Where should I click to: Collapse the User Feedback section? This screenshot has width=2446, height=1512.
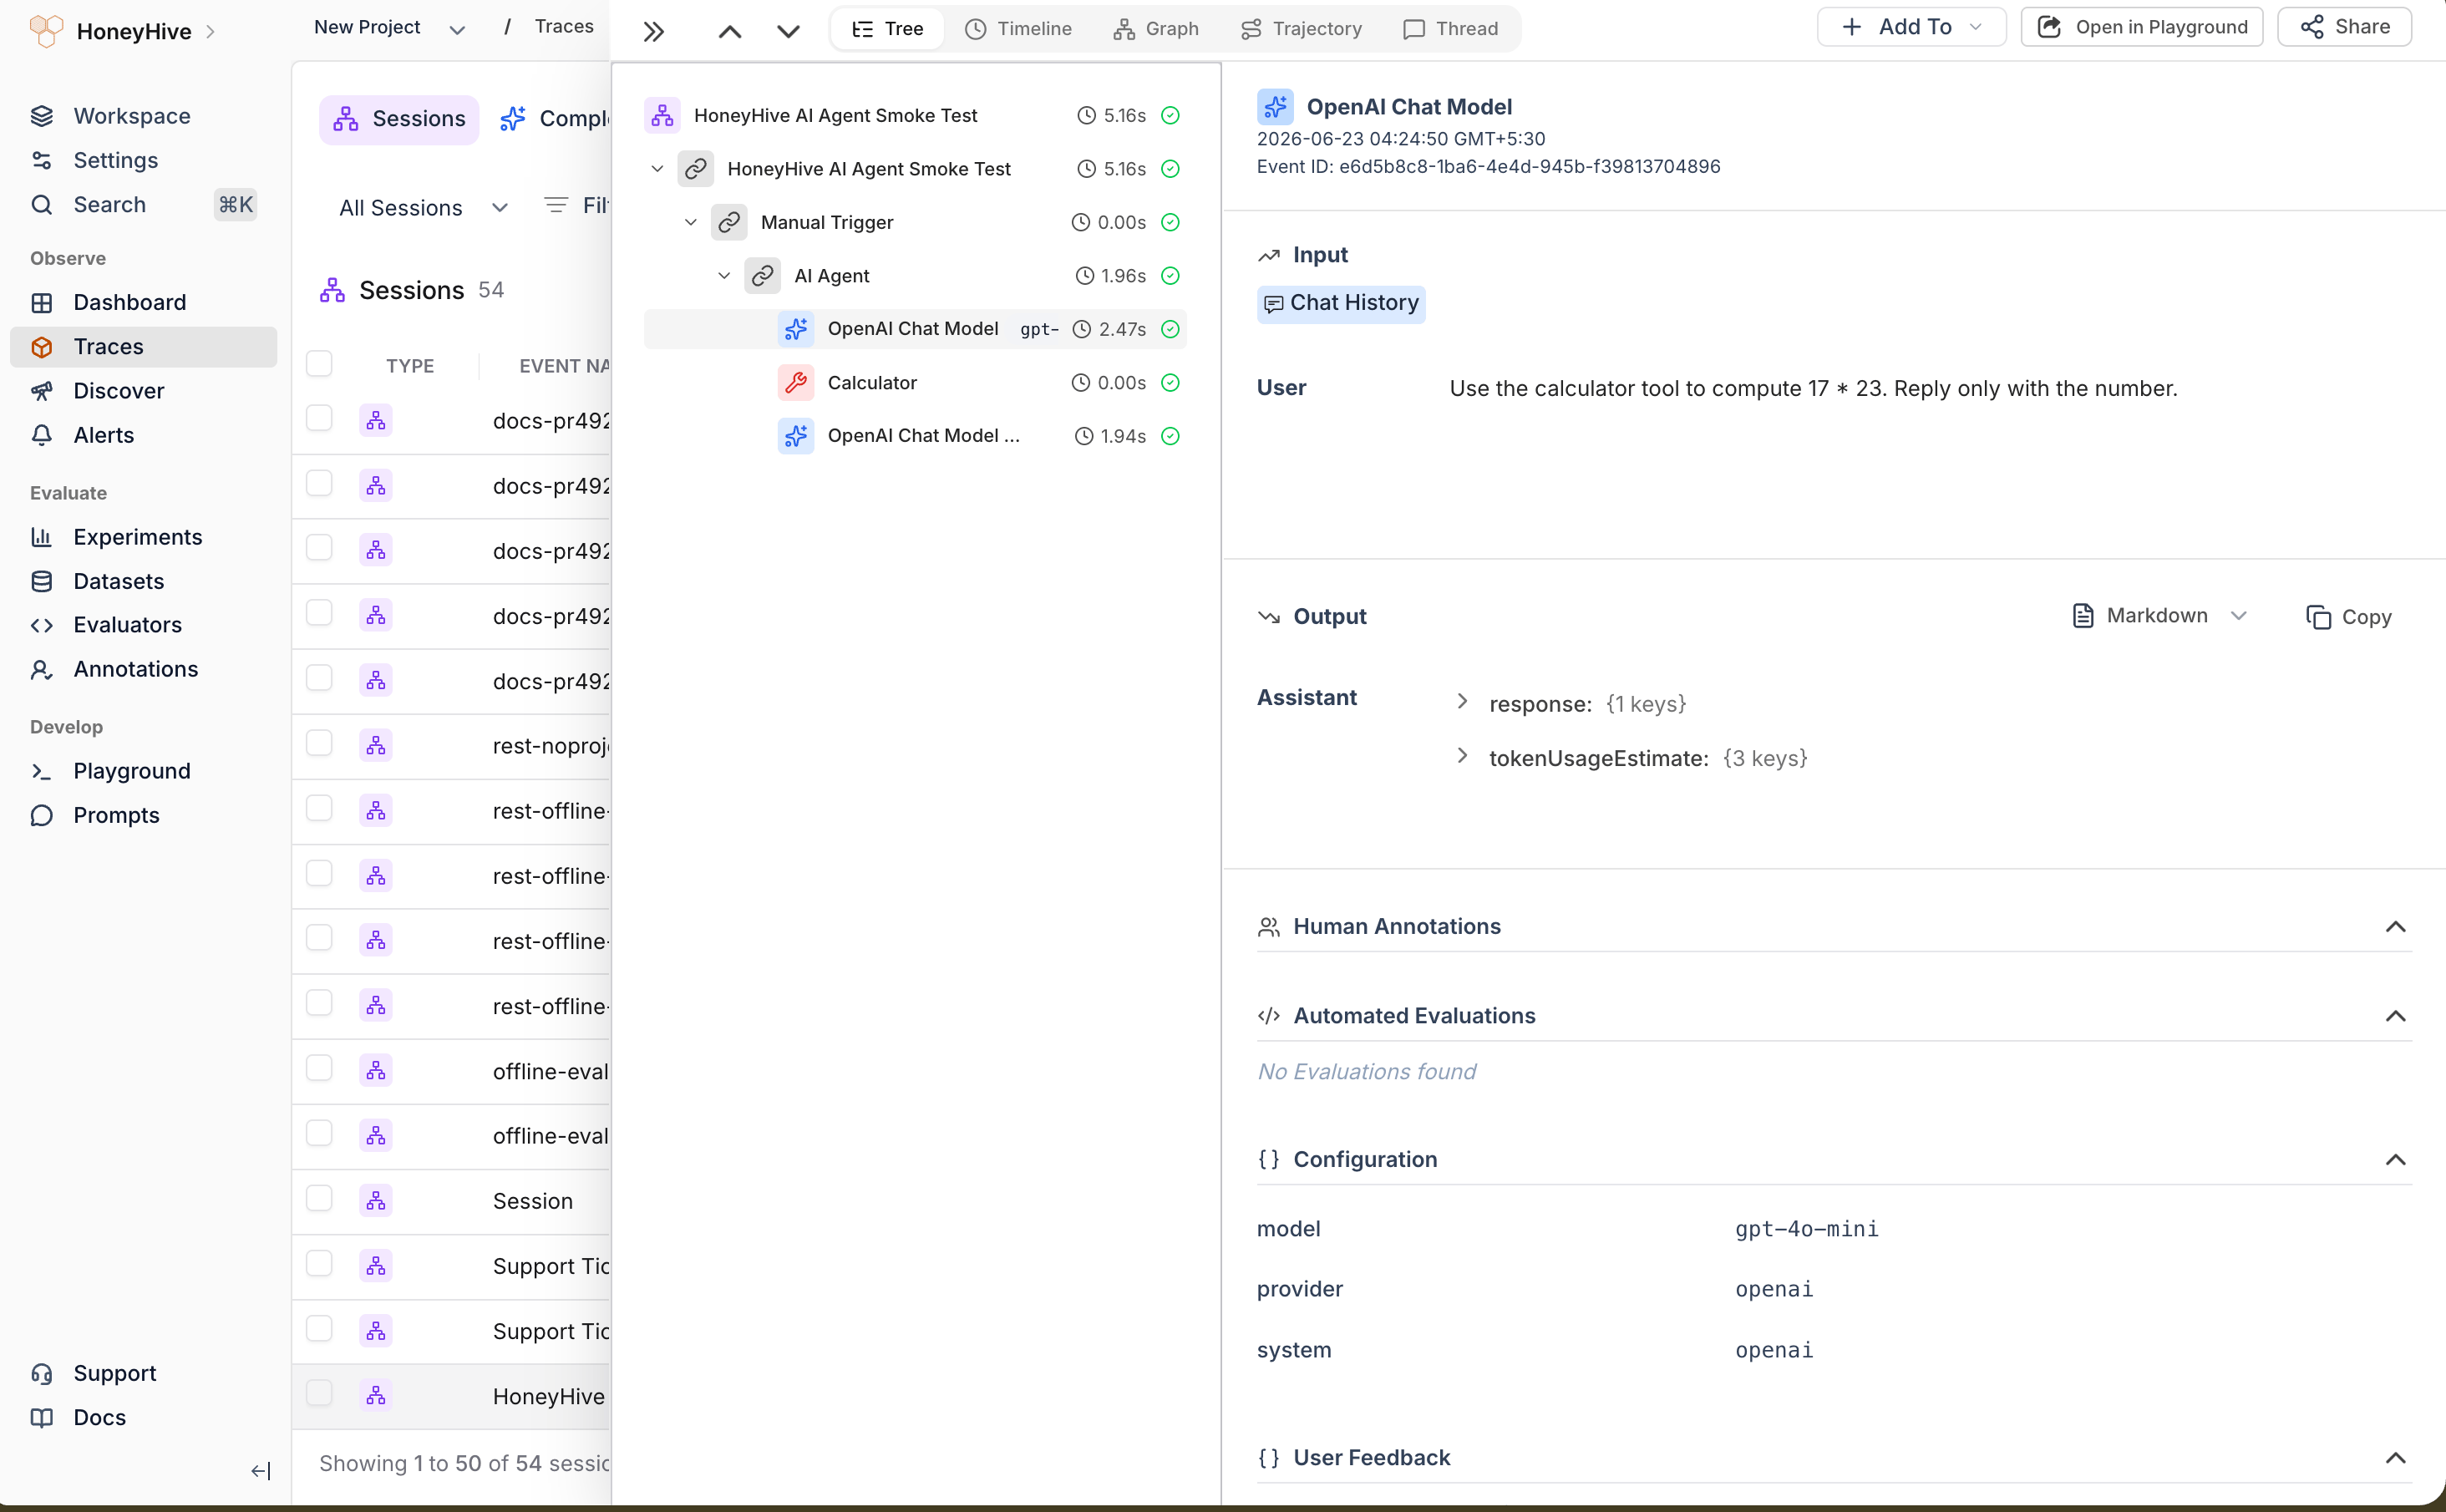(2396, 1458)
